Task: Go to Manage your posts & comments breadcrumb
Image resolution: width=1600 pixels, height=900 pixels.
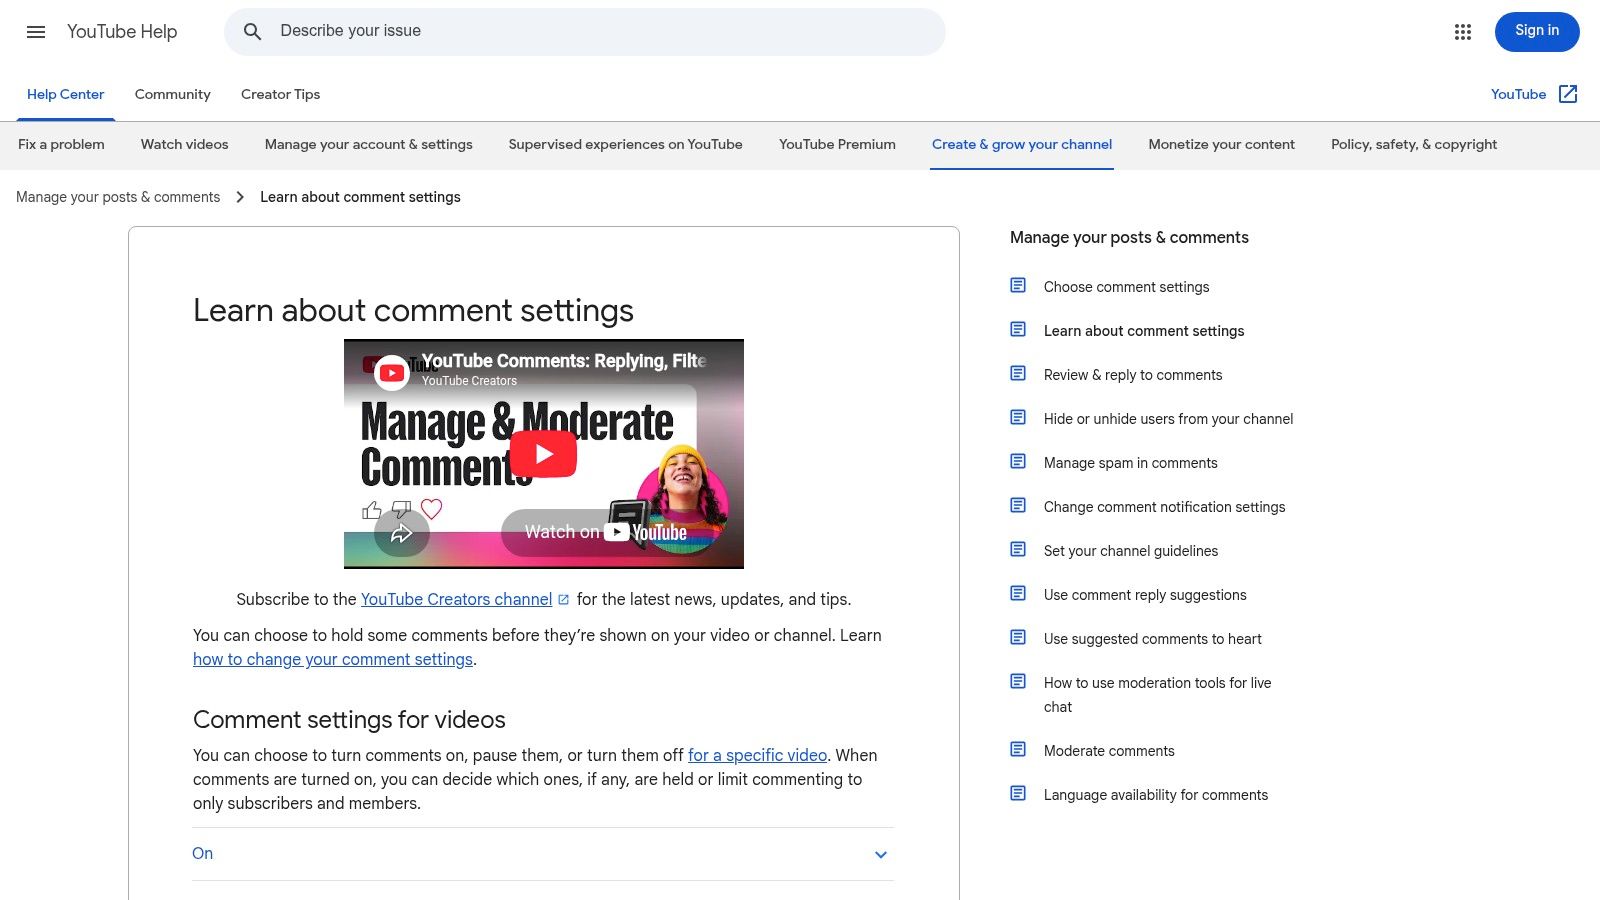Action: 118,197
